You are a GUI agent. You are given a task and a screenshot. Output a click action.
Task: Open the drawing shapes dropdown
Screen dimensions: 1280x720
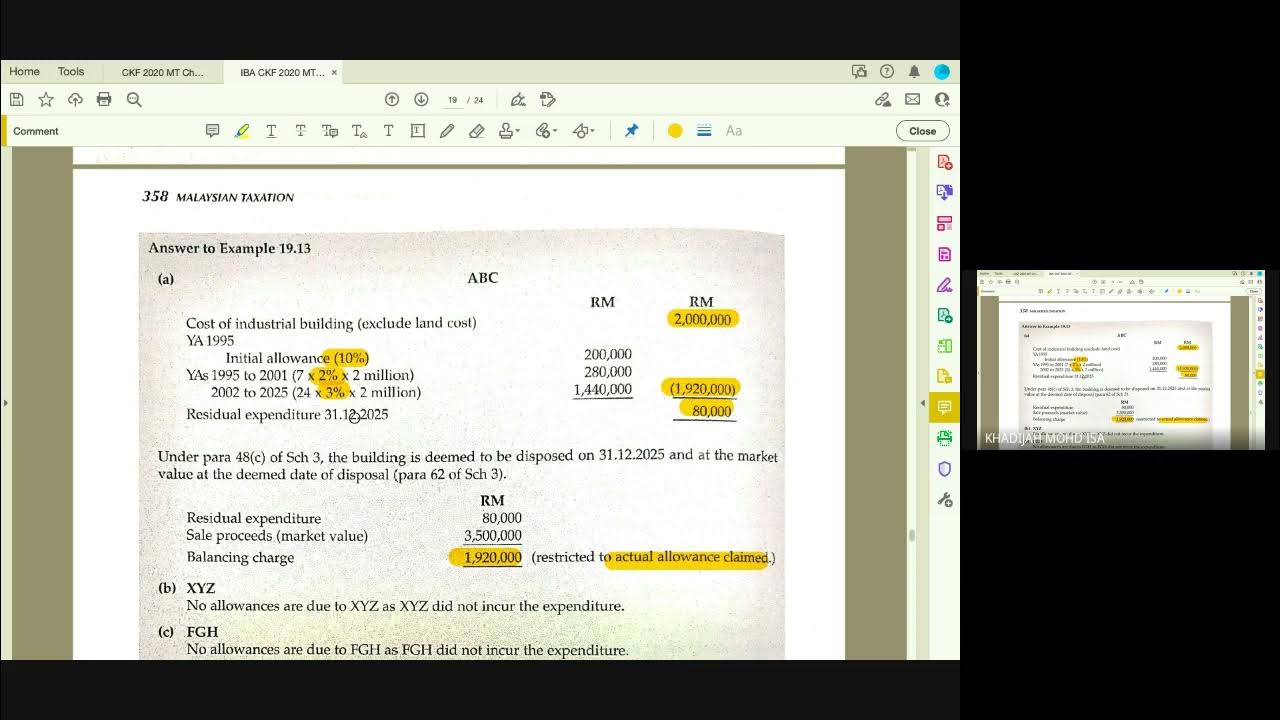click(x=584, y=131)
